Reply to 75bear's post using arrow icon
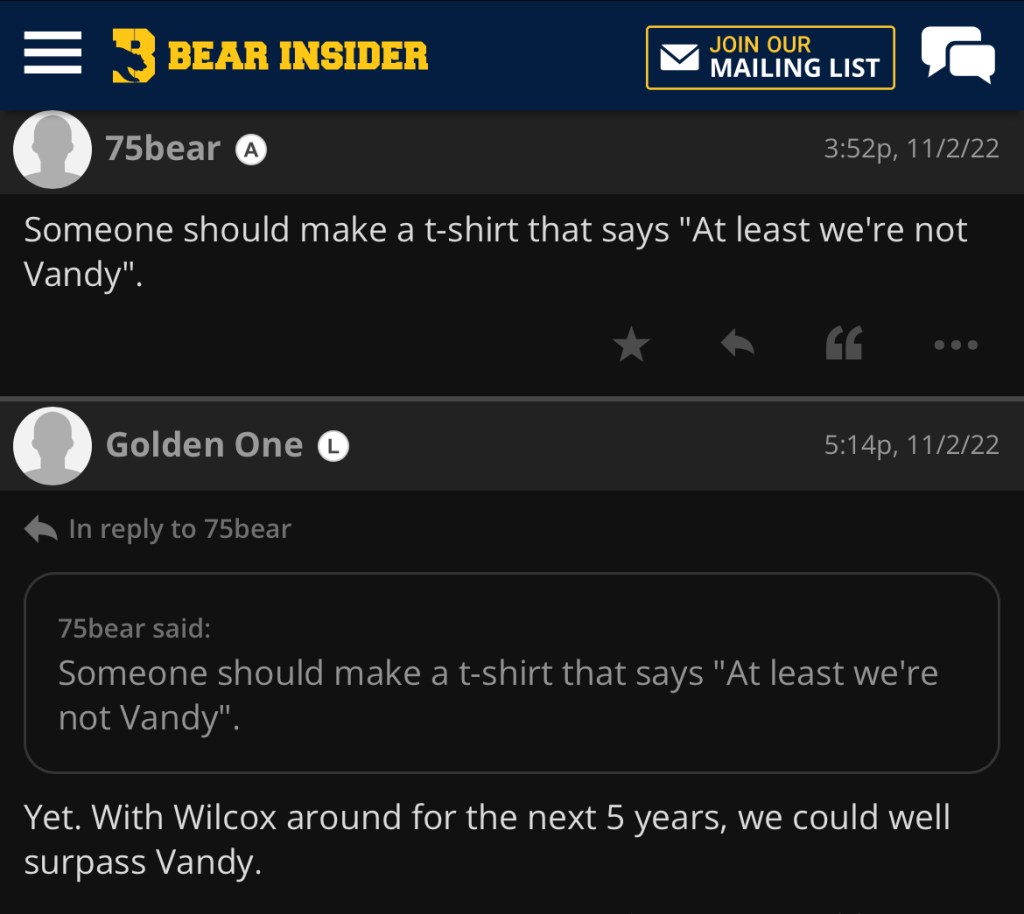 737,345
